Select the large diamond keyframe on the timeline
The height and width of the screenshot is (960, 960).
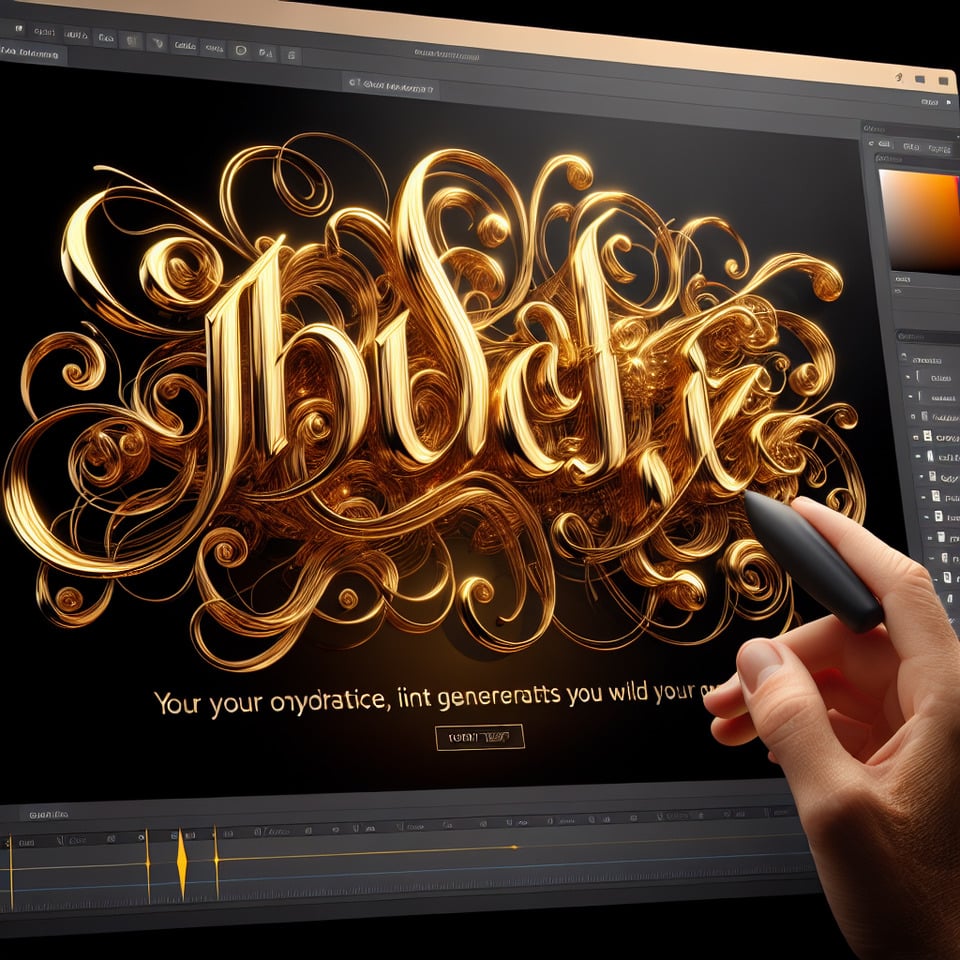coord(181,863)
